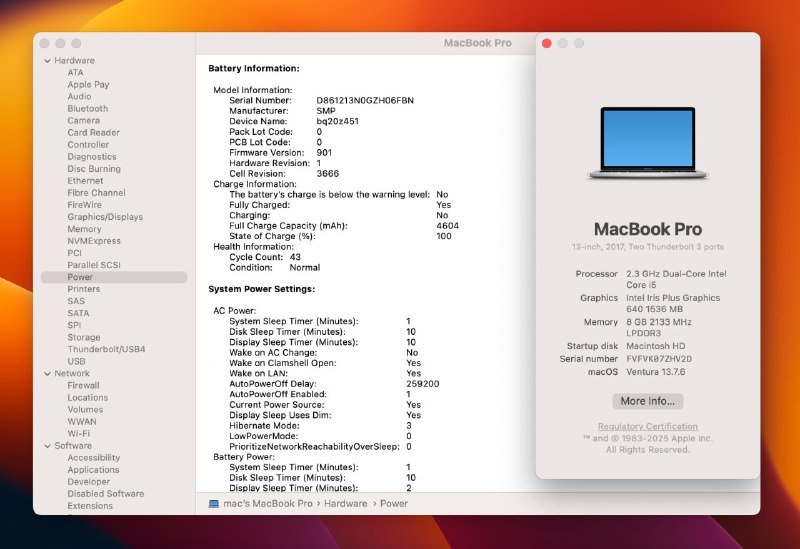
Task: Select SATA in the sidebar
Action: coord(78,313)
